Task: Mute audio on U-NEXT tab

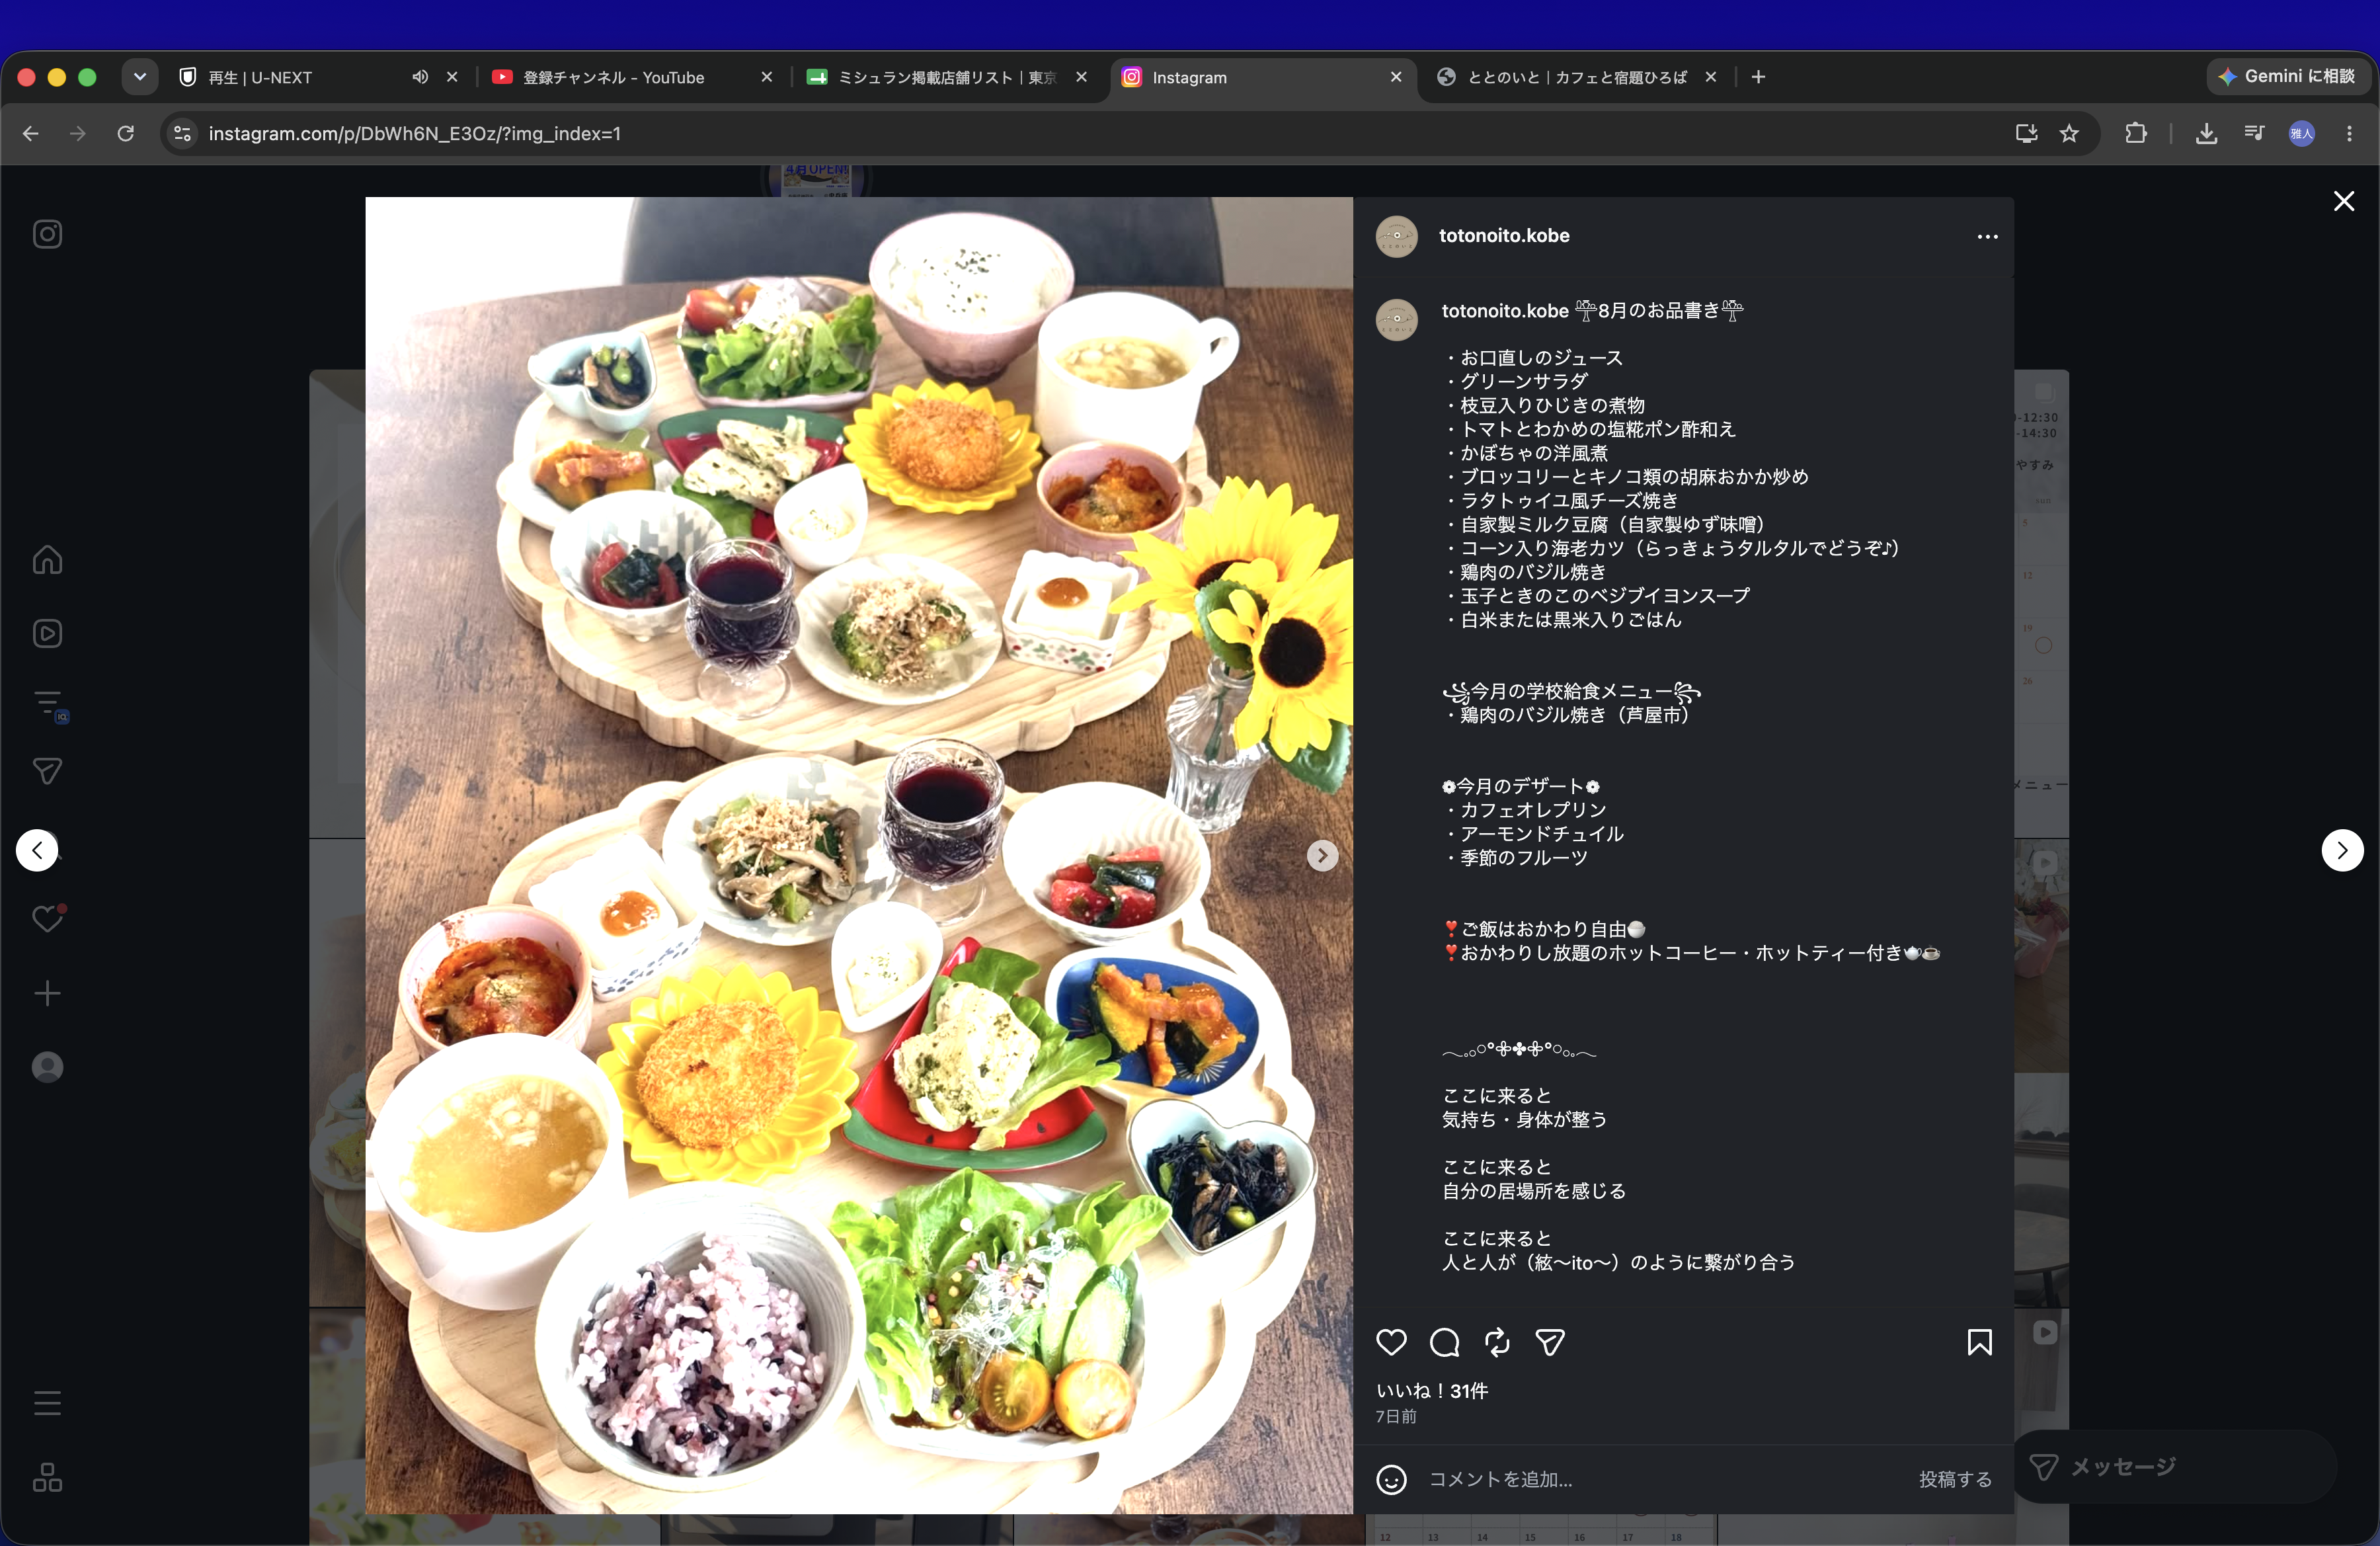Action: [x=420, y=77]
